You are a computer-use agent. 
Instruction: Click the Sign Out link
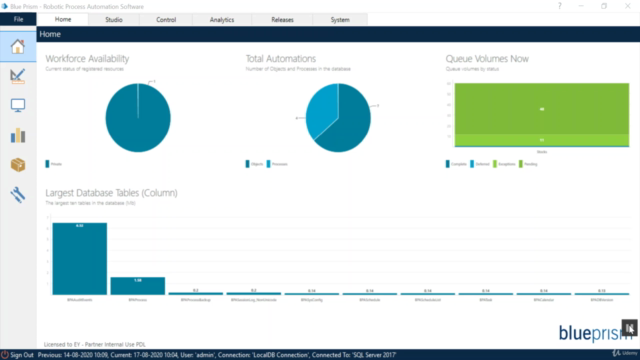[22, 355]
